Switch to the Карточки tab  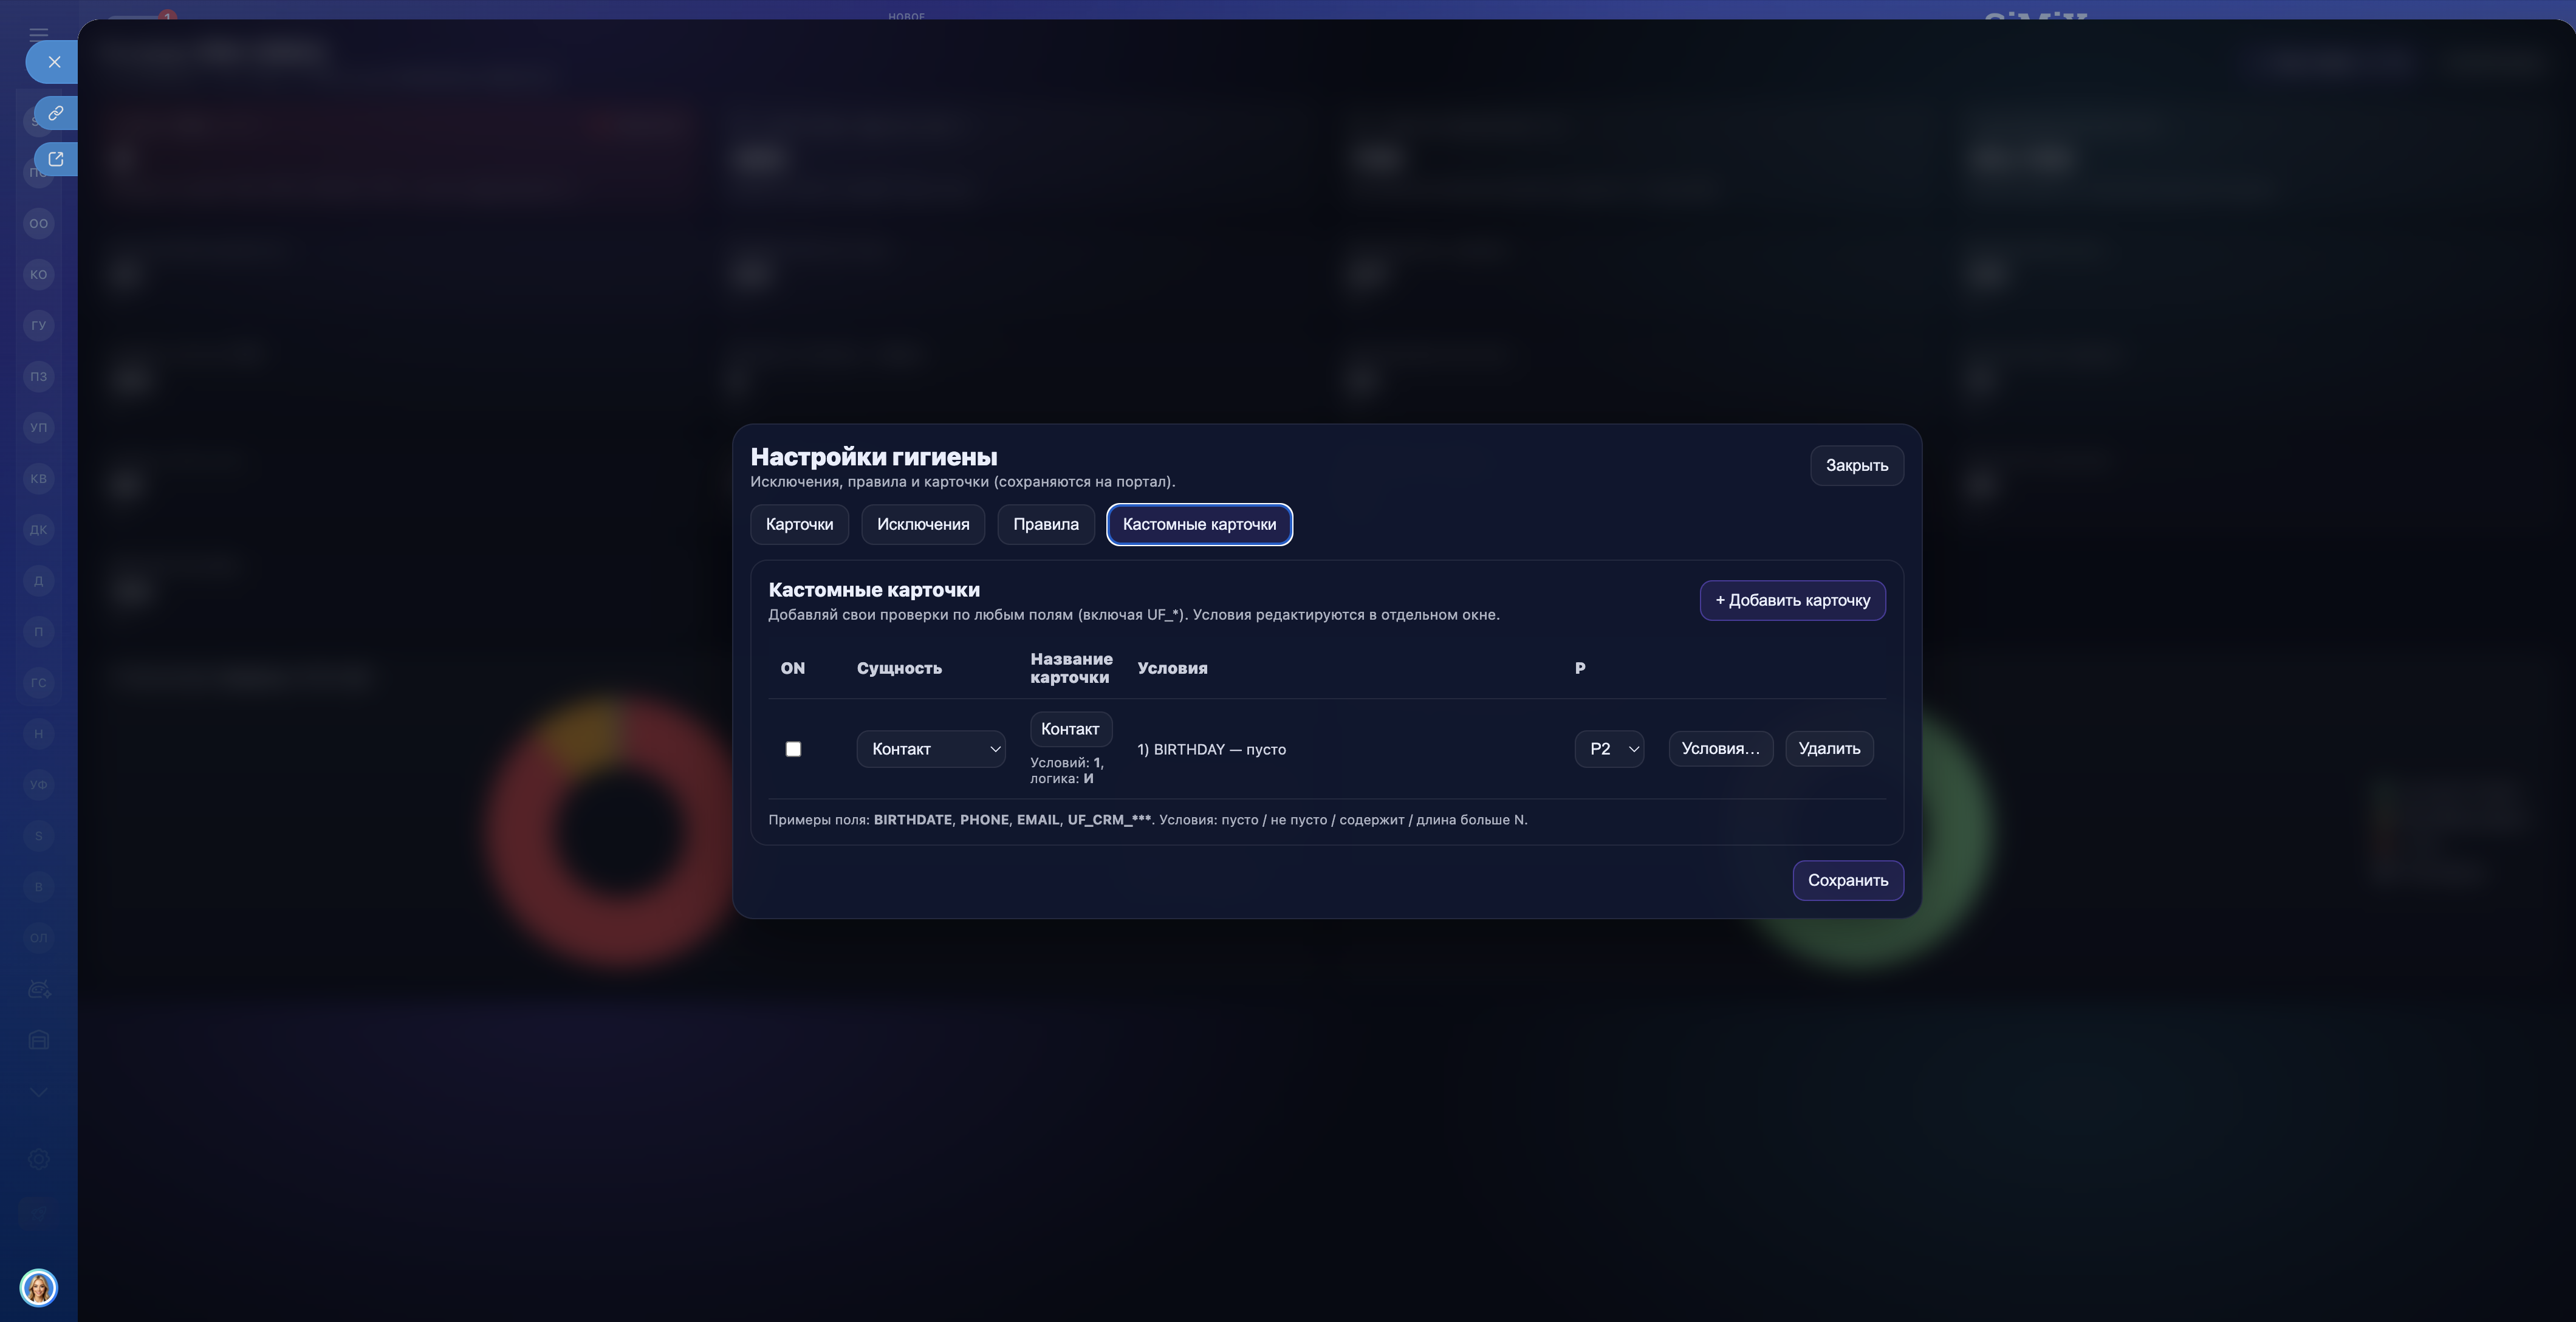click(799, 524)
